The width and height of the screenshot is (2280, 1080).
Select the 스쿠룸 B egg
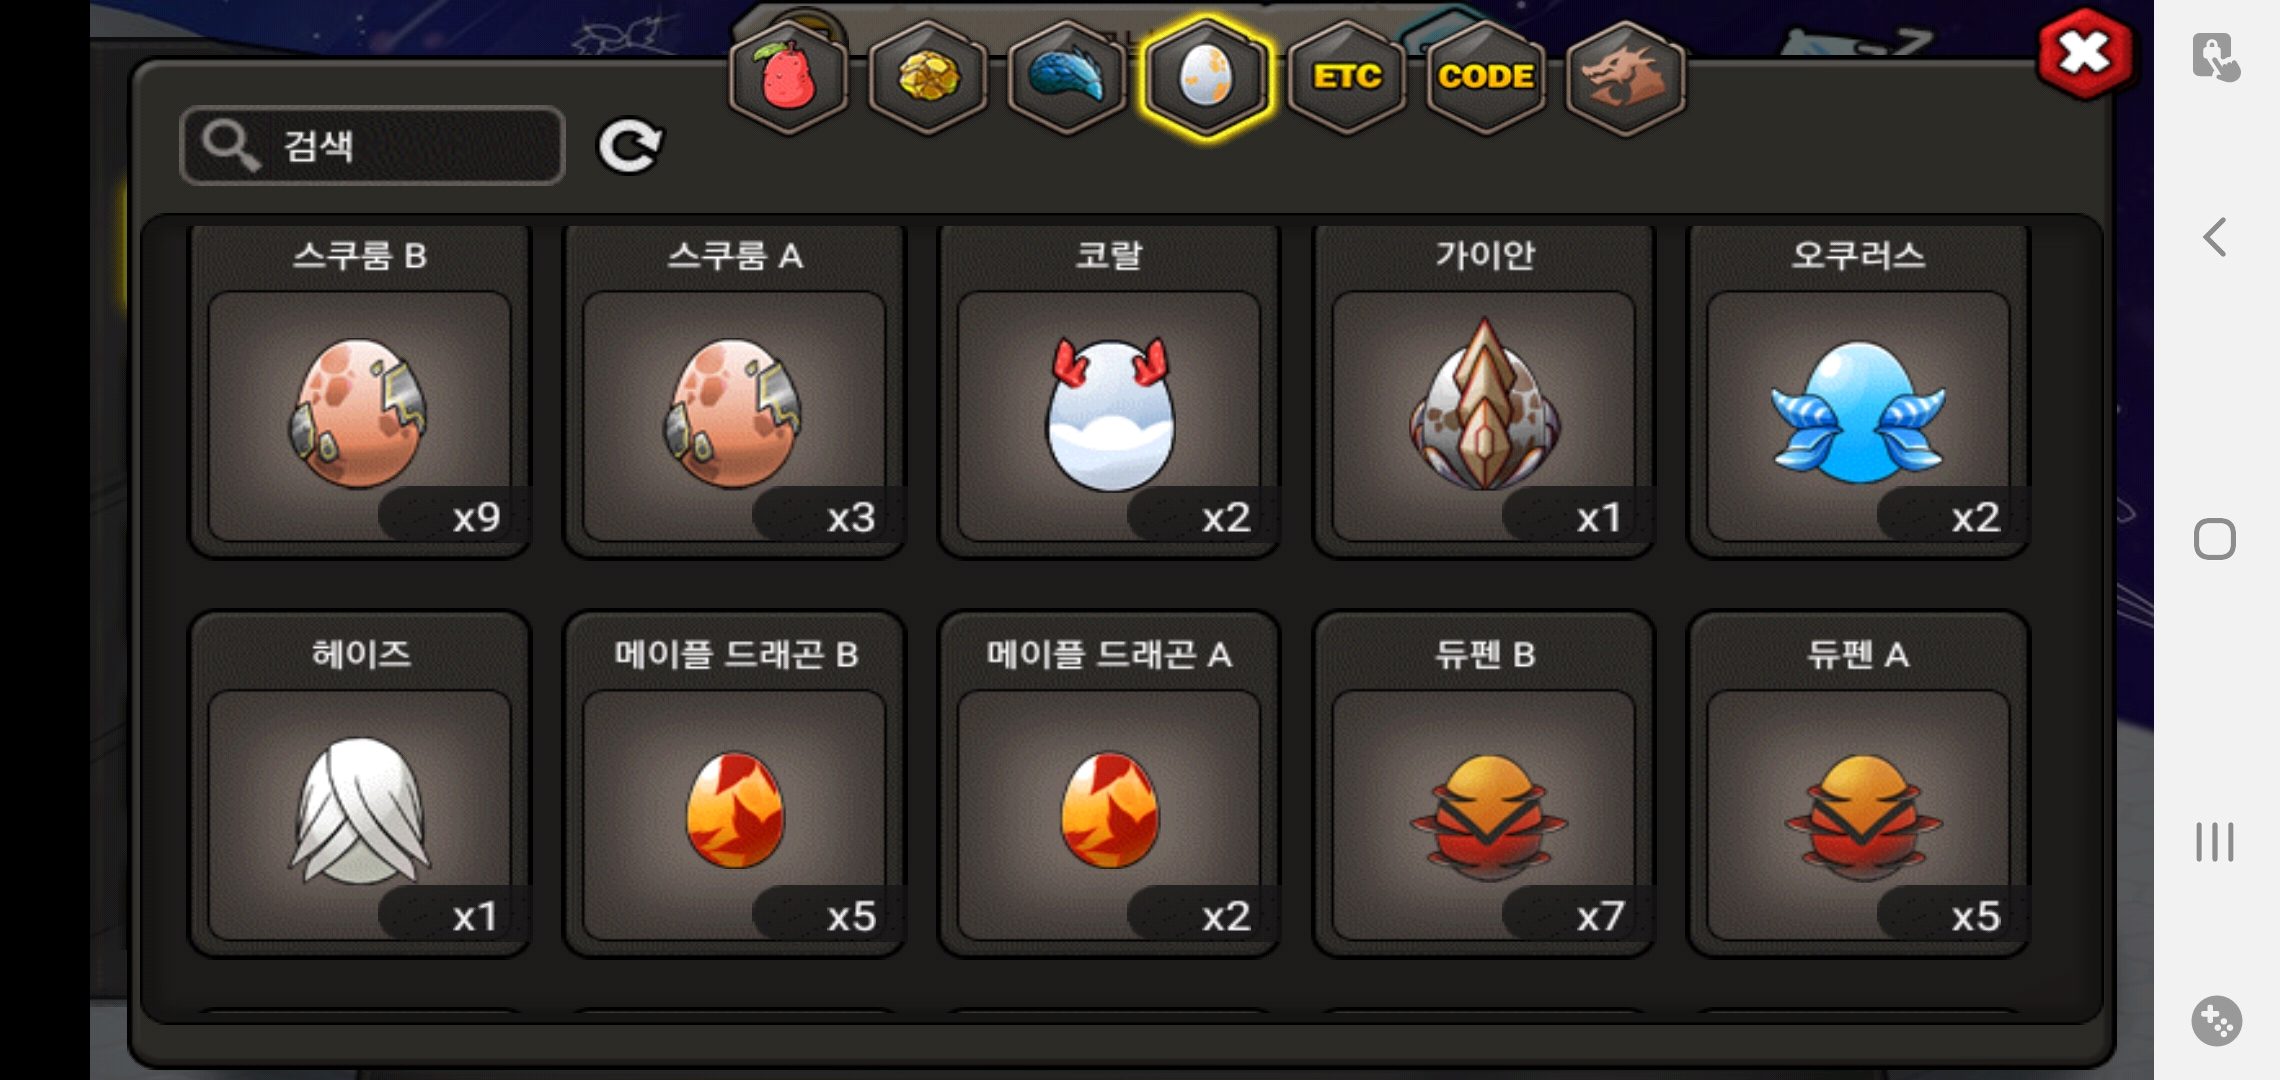[360, 392]
